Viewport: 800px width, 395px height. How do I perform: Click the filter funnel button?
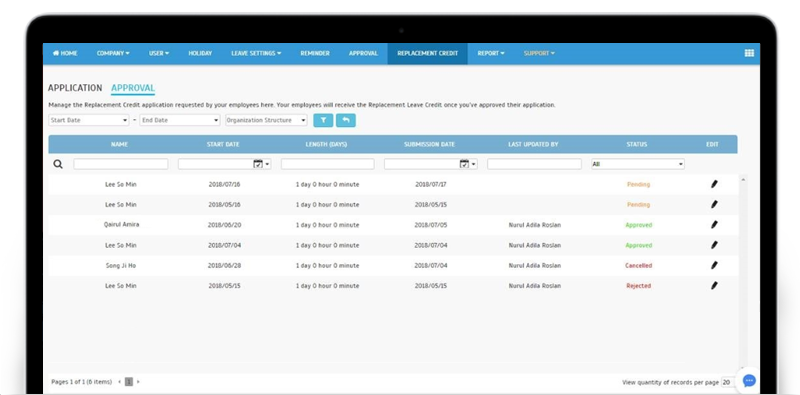[323, 120]
